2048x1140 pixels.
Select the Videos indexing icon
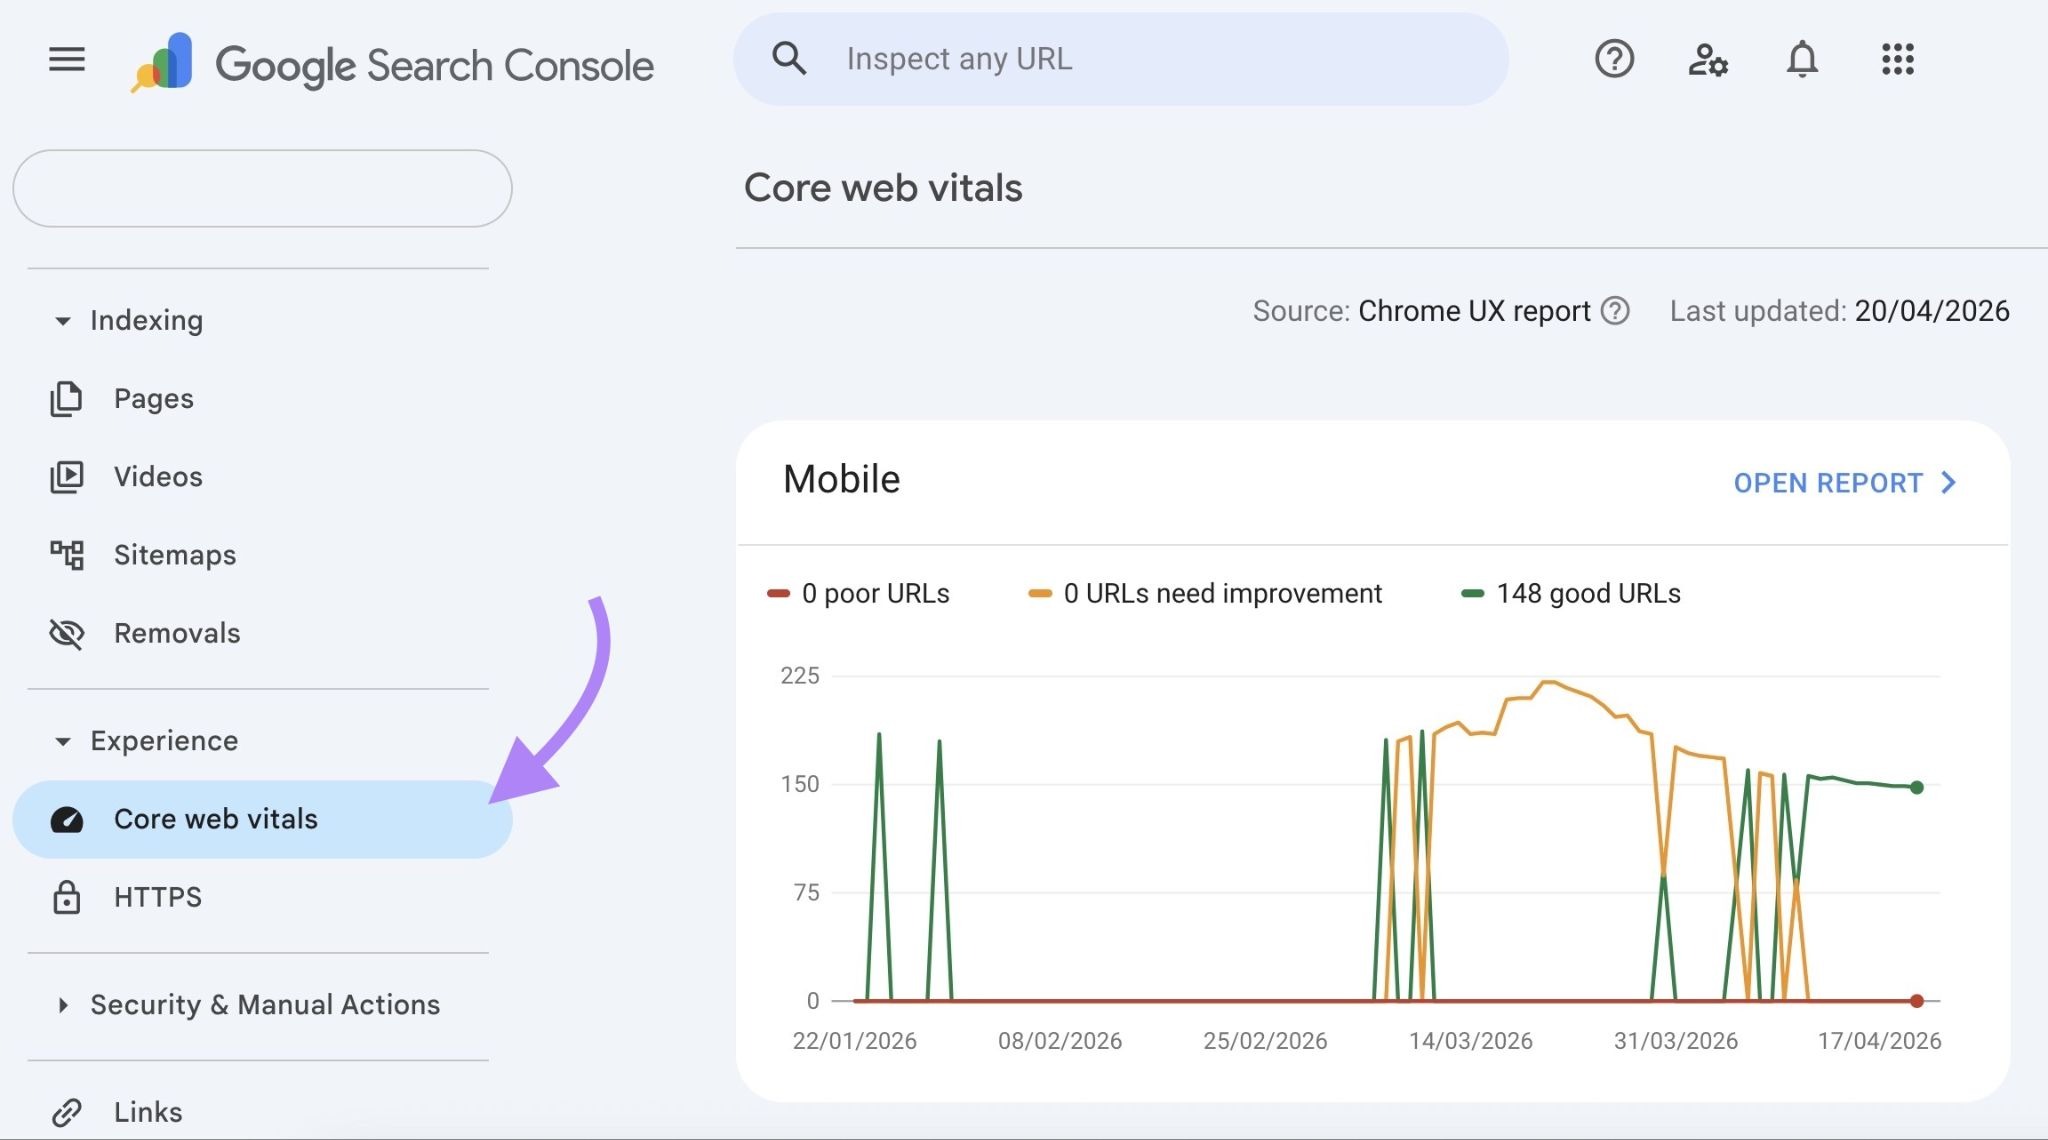[66, 476]
